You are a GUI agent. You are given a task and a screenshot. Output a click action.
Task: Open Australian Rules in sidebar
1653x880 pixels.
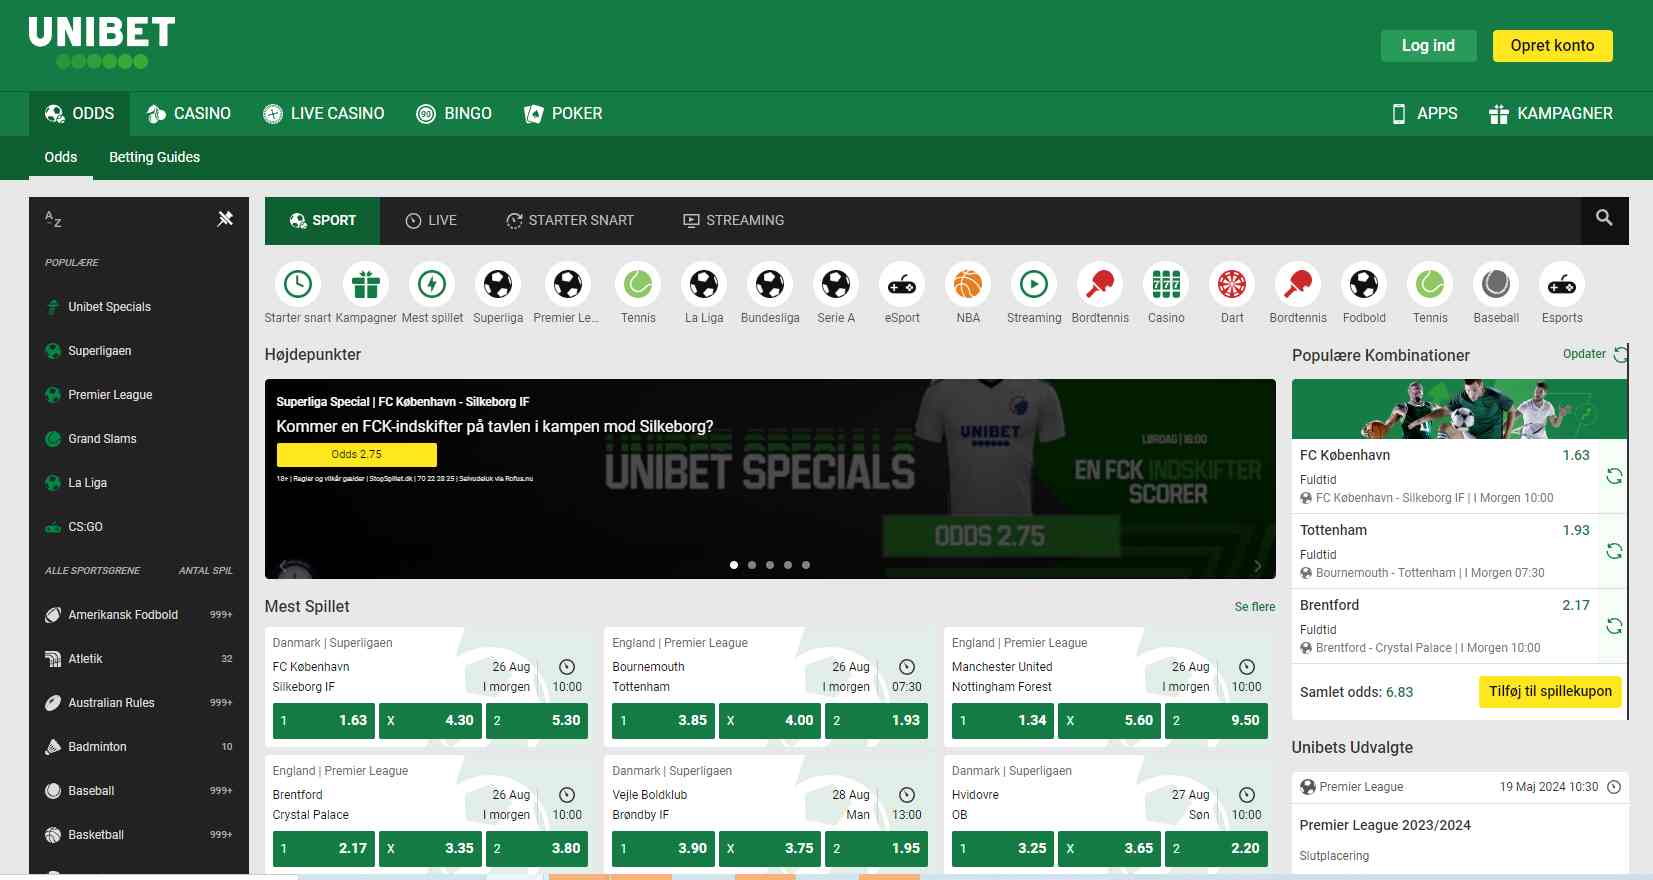tap(139, 703)
